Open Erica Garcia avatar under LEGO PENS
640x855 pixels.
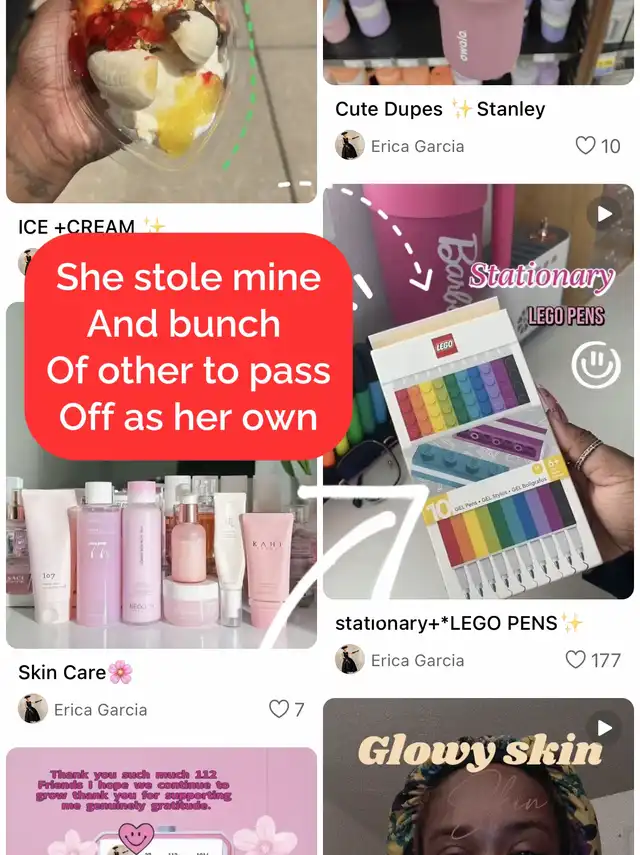click(x=349, y=659)
